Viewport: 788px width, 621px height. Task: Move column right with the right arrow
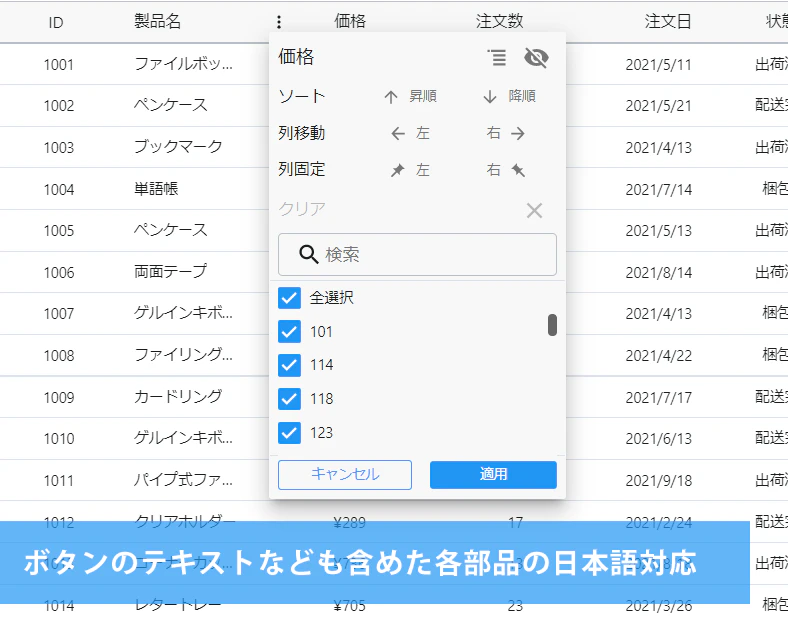[518, 134]
